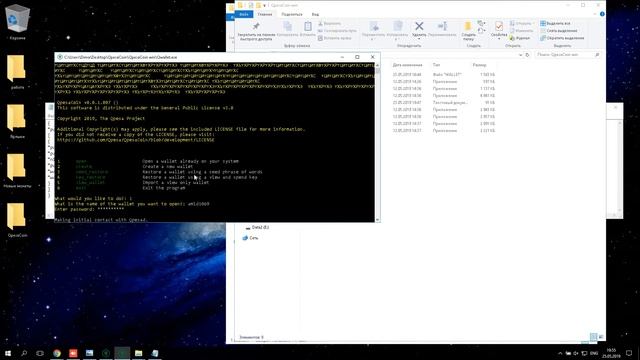The image size is (640, 360).
Task: Minimize the zwallet console window
Action: (342, 57)
